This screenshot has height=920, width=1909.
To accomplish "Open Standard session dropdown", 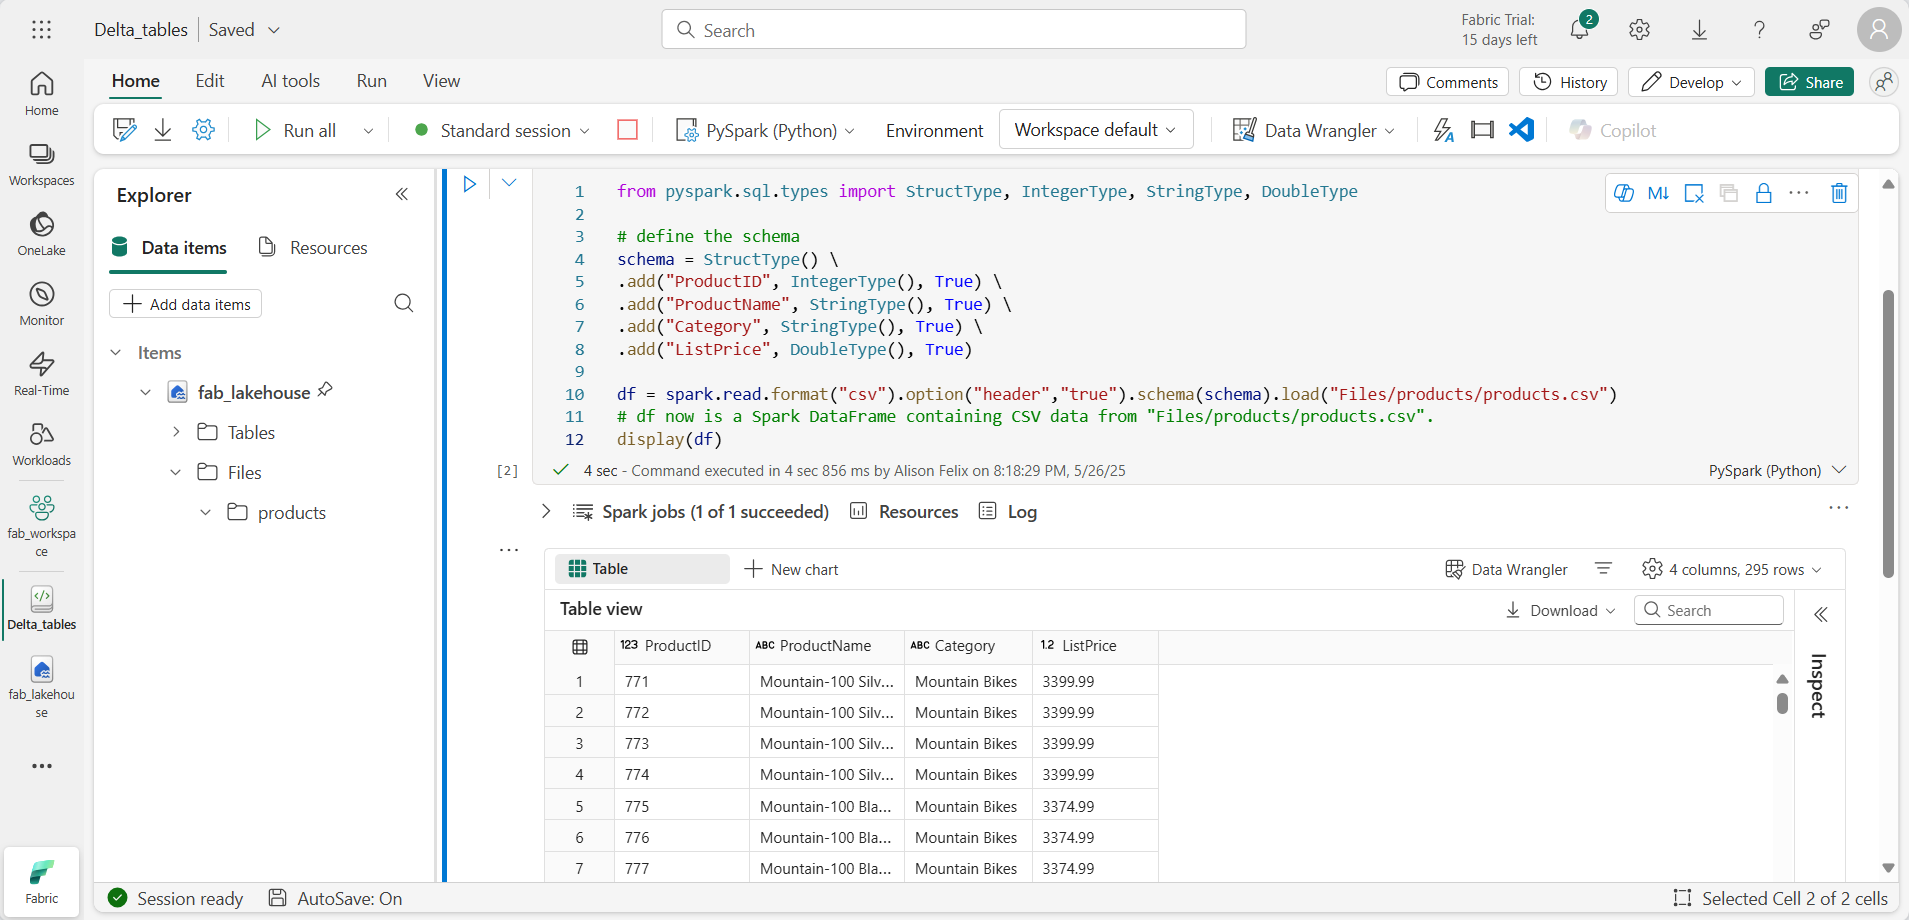I will (x=502, y=130).
